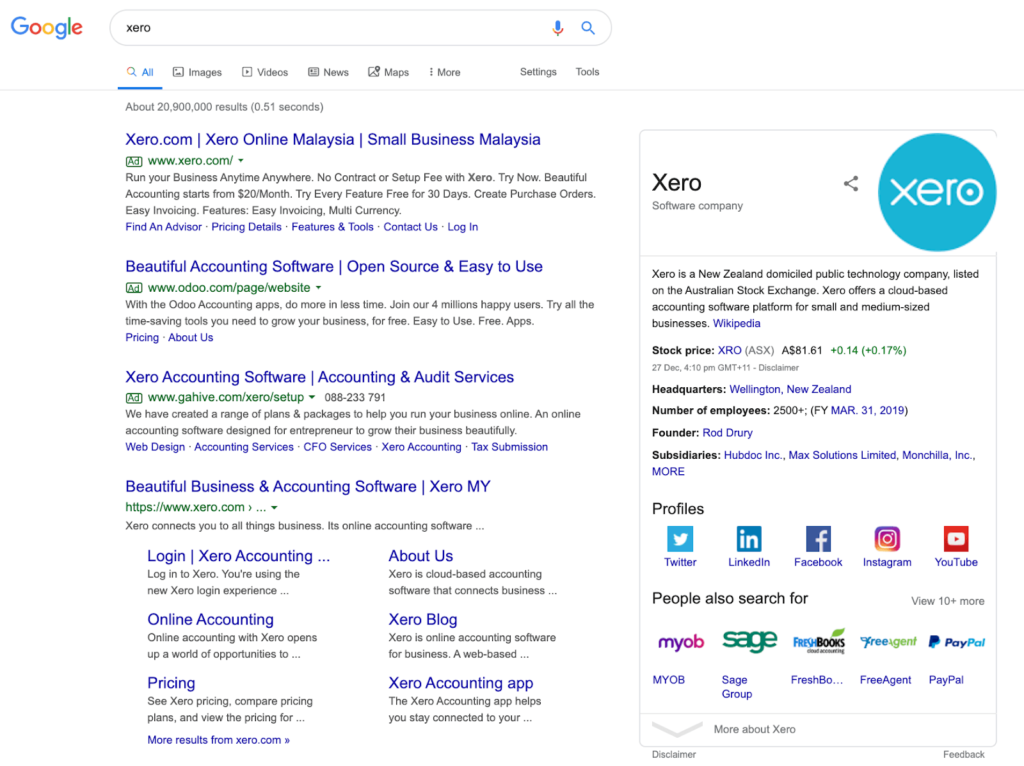Click the MYOB logo thumbnail
Viewport: 1024px width, 766px height.
680,643
